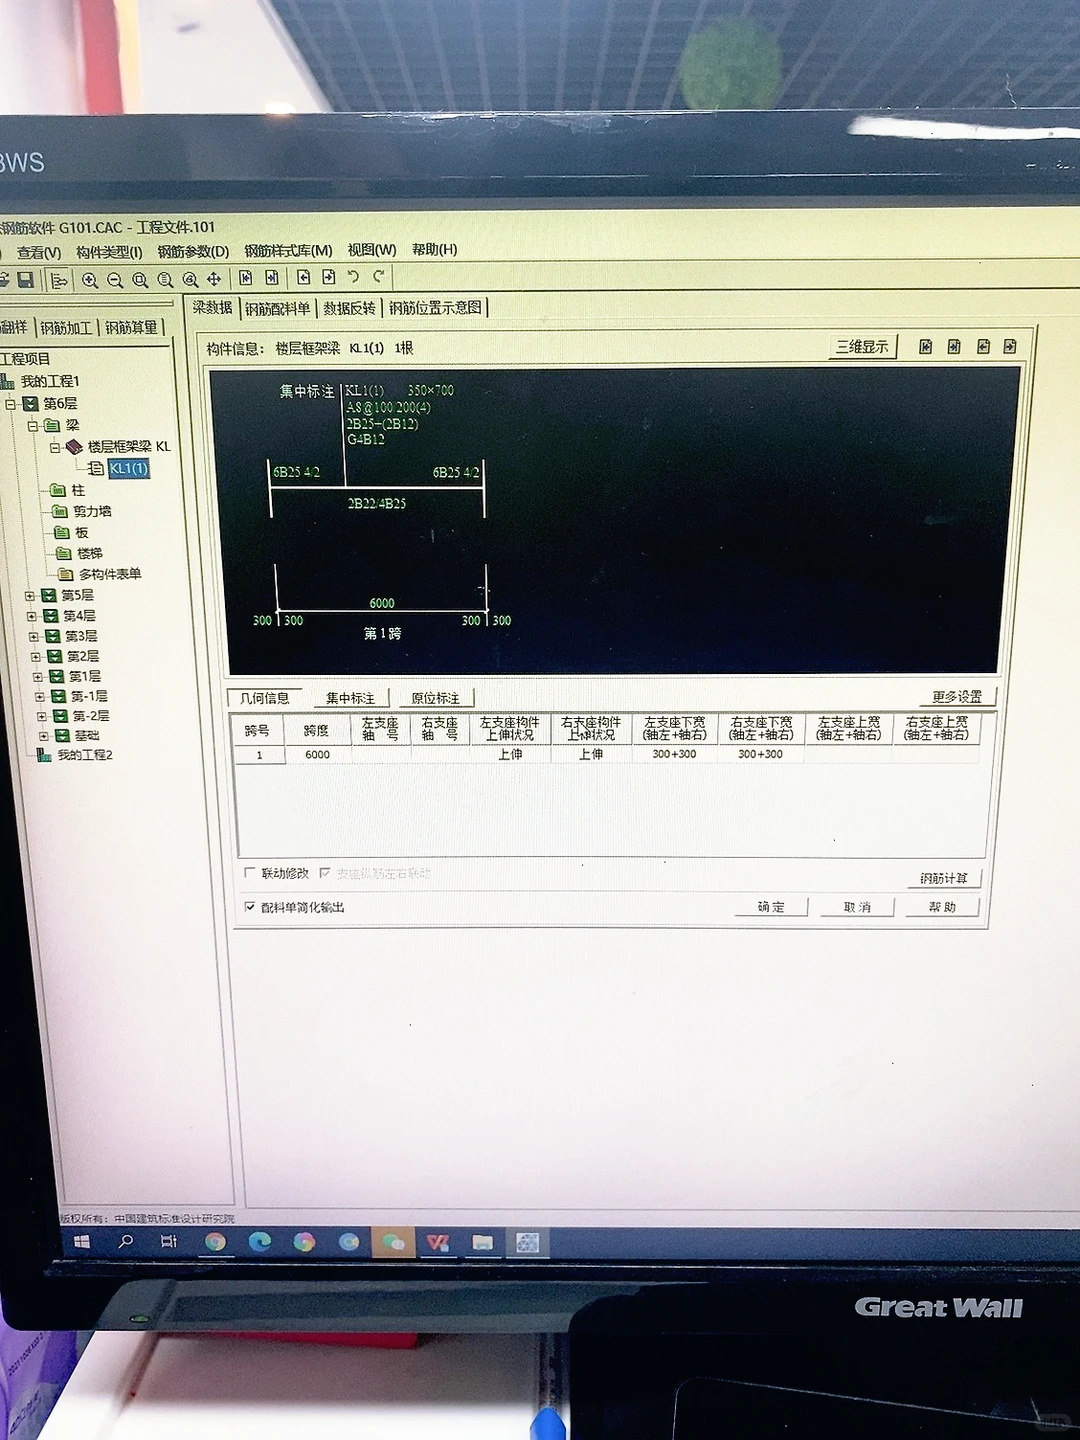The height and width of the screenshot is (1440, 1080).
Task: Click the 确定 button
Action: pyautogui.click(x=770, y=907)
